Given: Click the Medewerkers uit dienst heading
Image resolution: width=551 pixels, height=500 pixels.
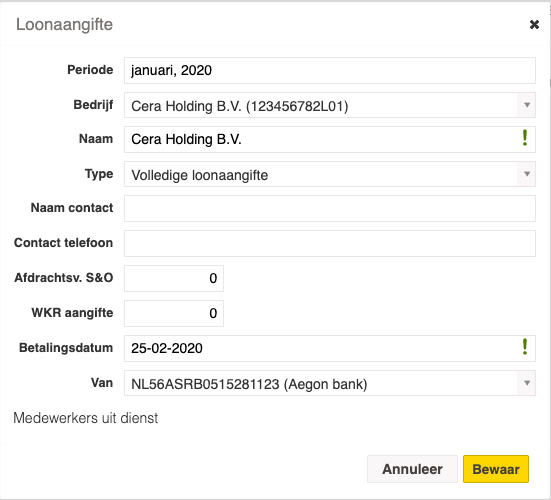Looking at the screenshot, I should (86, 418).
